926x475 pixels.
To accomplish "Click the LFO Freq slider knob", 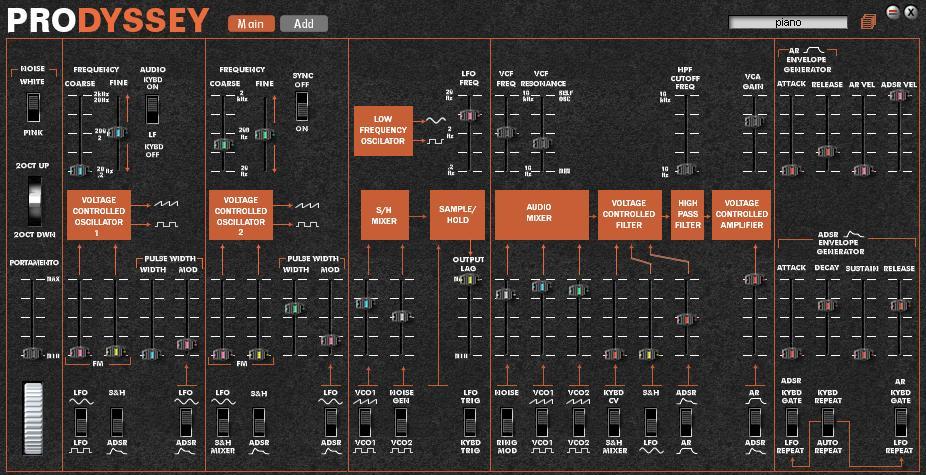I will pos(469,115).
